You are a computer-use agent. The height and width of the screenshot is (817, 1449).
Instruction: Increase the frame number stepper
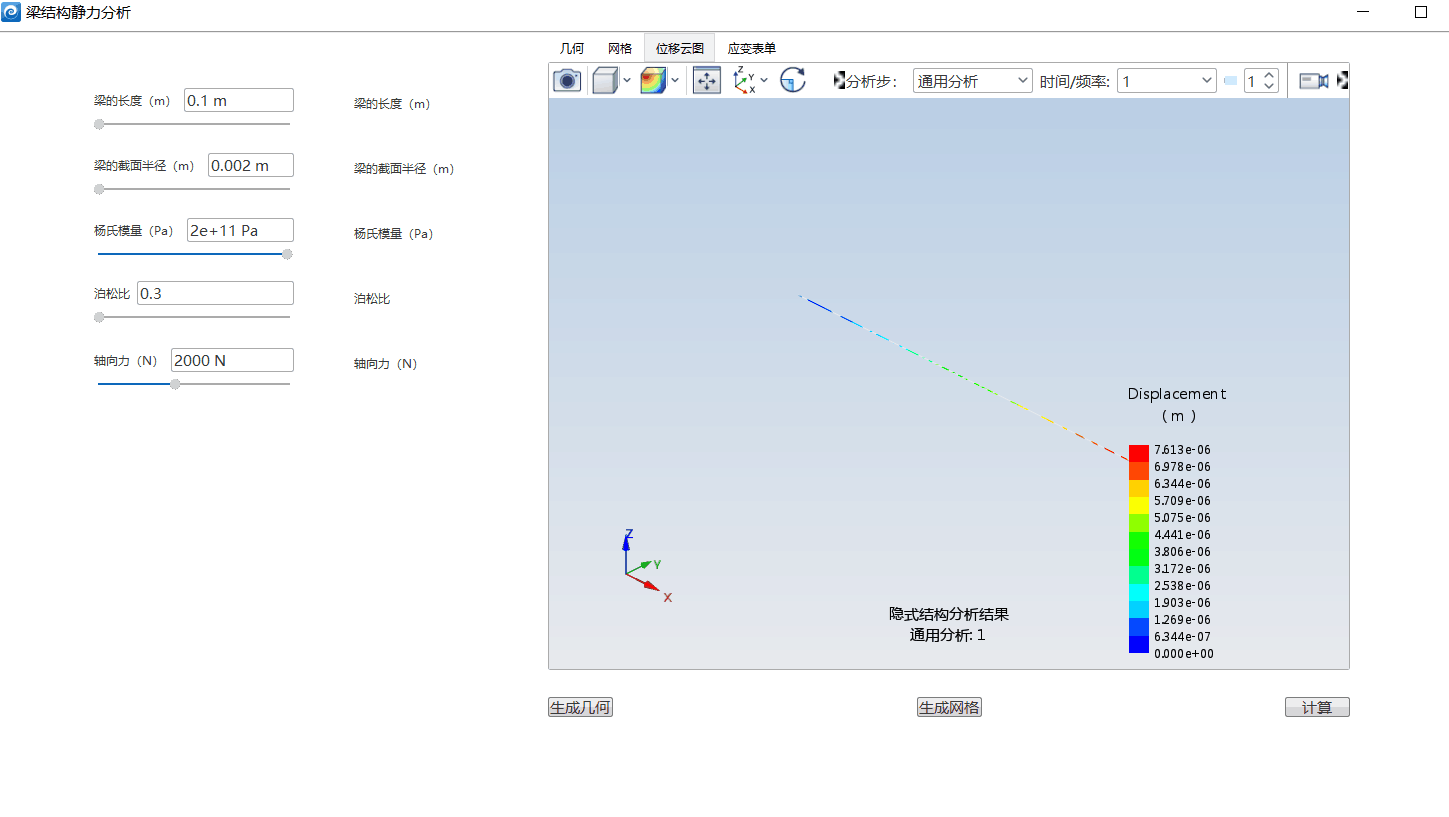coord(1269,76)
